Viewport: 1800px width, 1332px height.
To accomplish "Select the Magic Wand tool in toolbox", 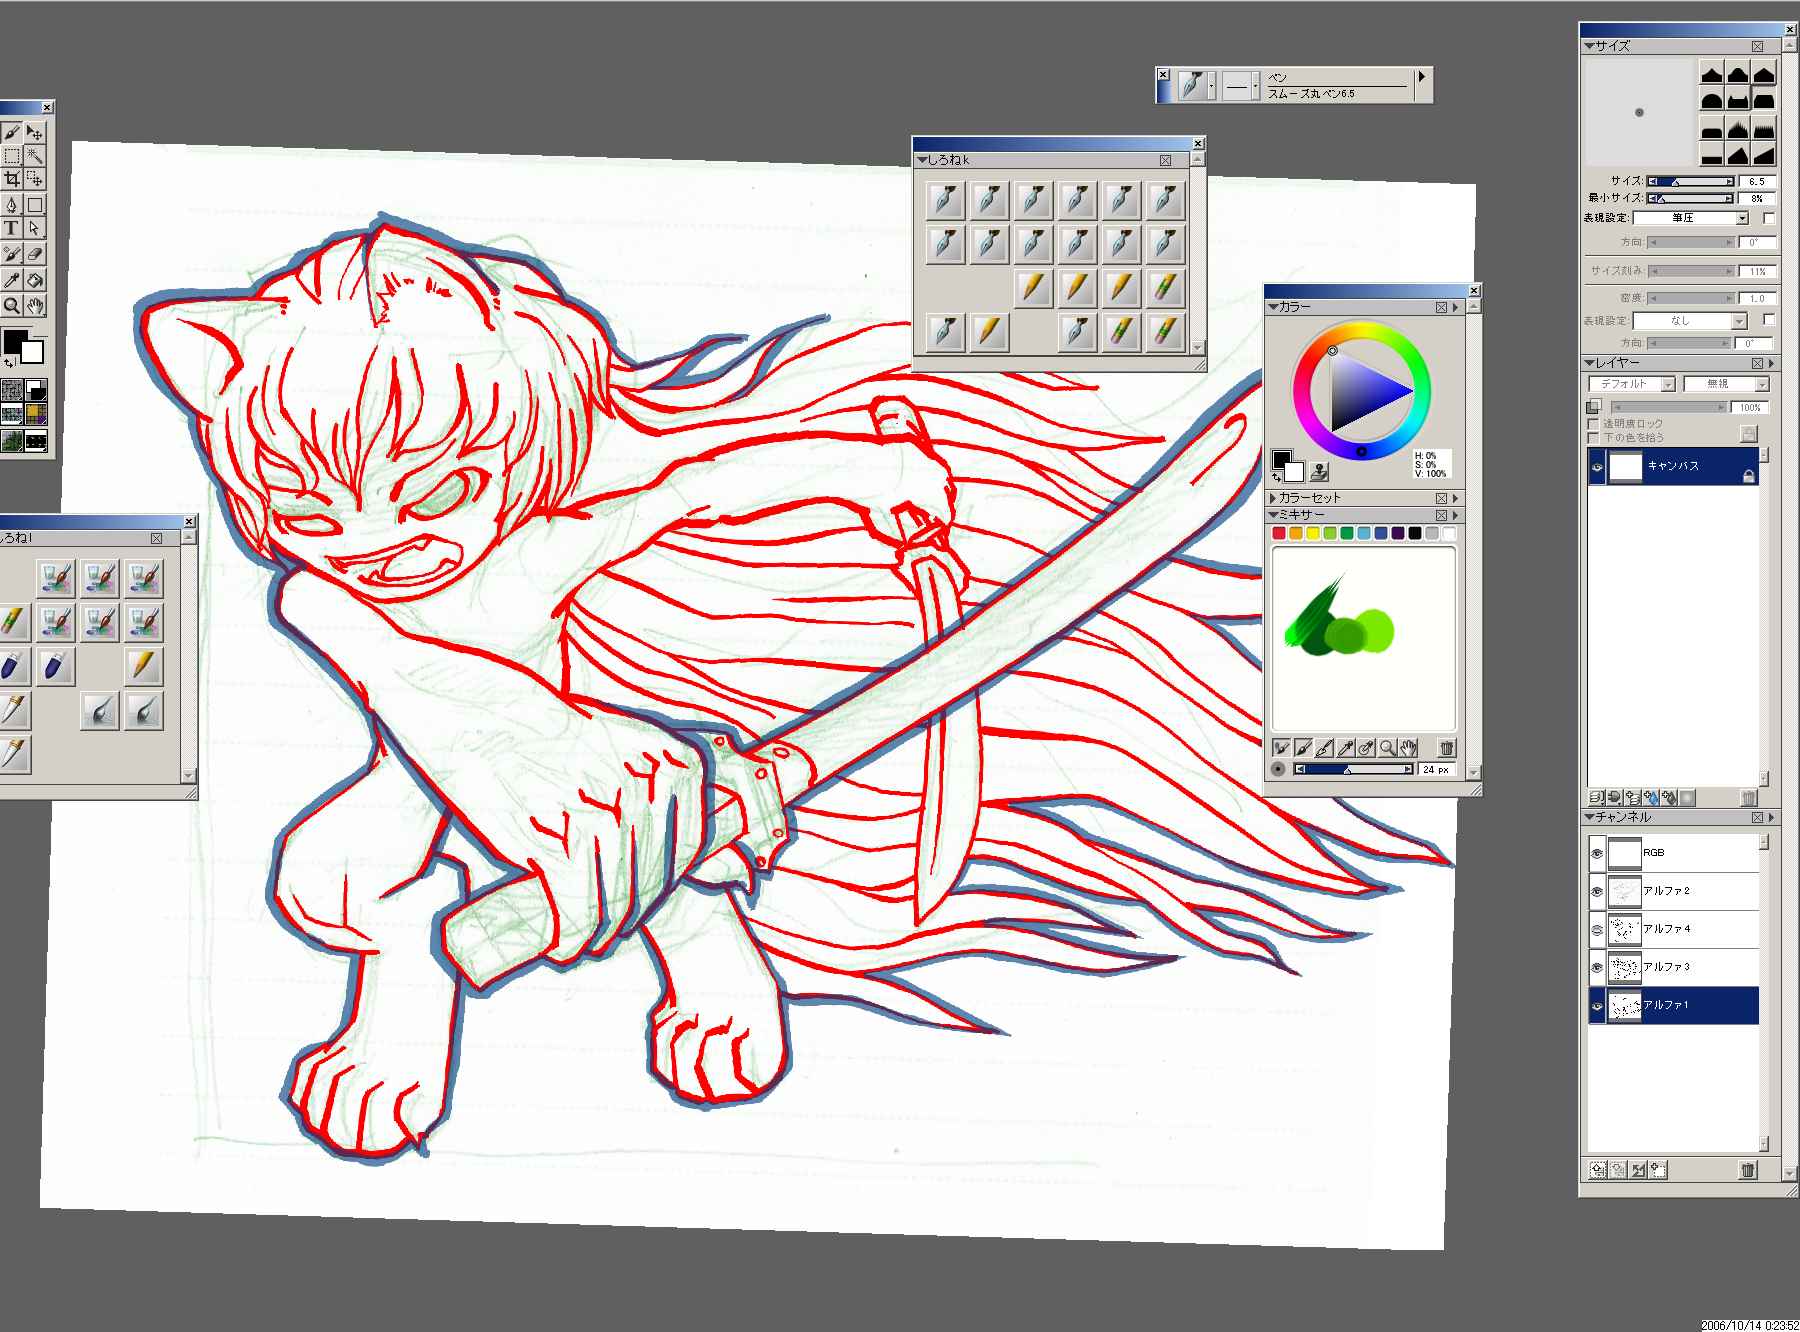I will (x=35, y=155).
